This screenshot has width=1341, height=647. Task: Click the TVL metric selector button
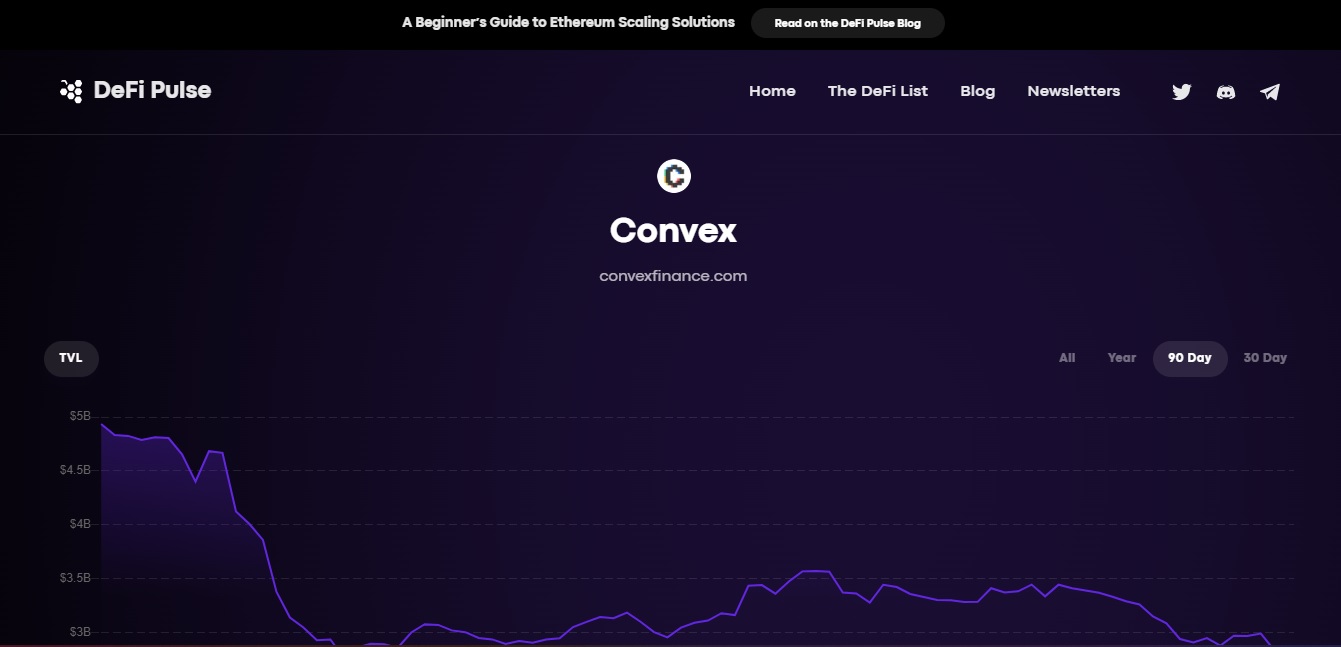click(70, 358)
